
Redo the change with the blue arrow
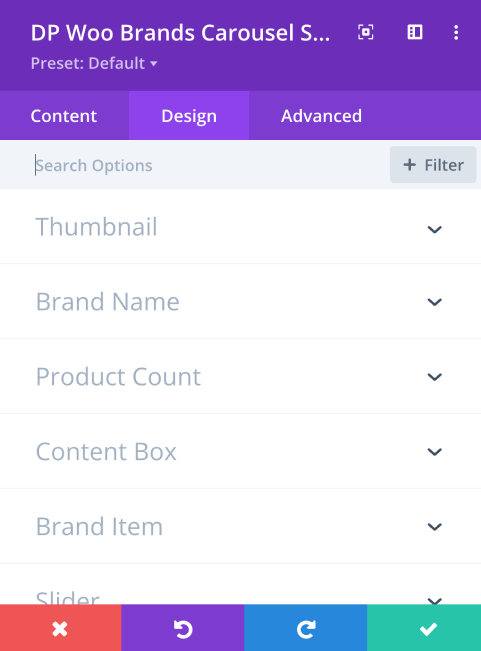pos(305,629)
